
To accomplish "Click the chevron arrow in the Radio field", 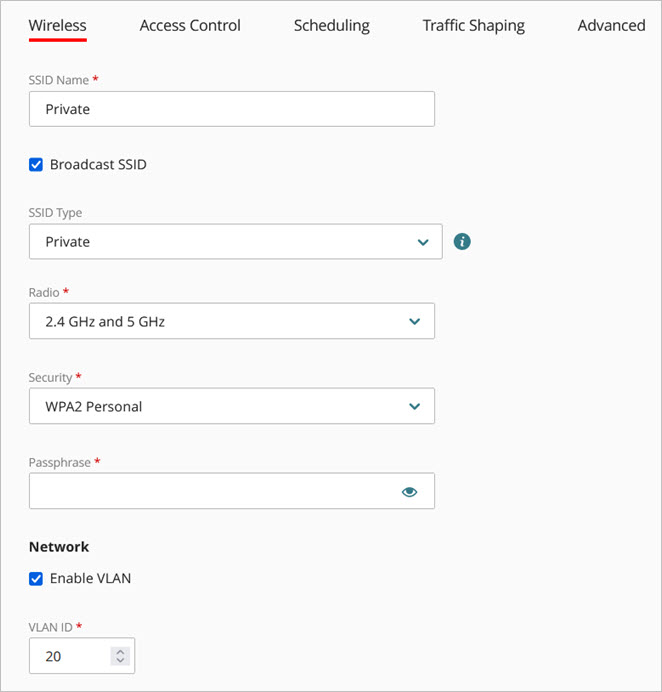I will pyautogui.click(x=415, y=321).
